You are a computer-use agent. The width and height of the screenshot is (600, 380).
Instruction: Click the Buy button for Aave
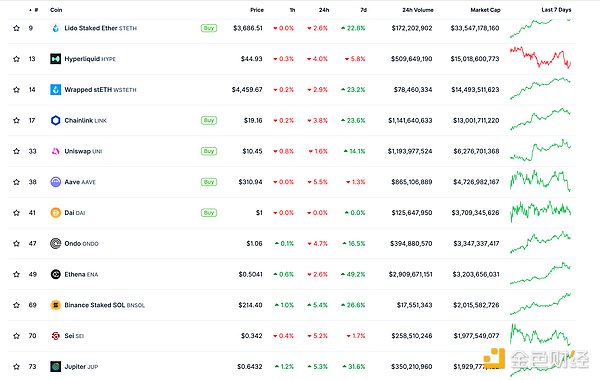(x=209, y=182)
